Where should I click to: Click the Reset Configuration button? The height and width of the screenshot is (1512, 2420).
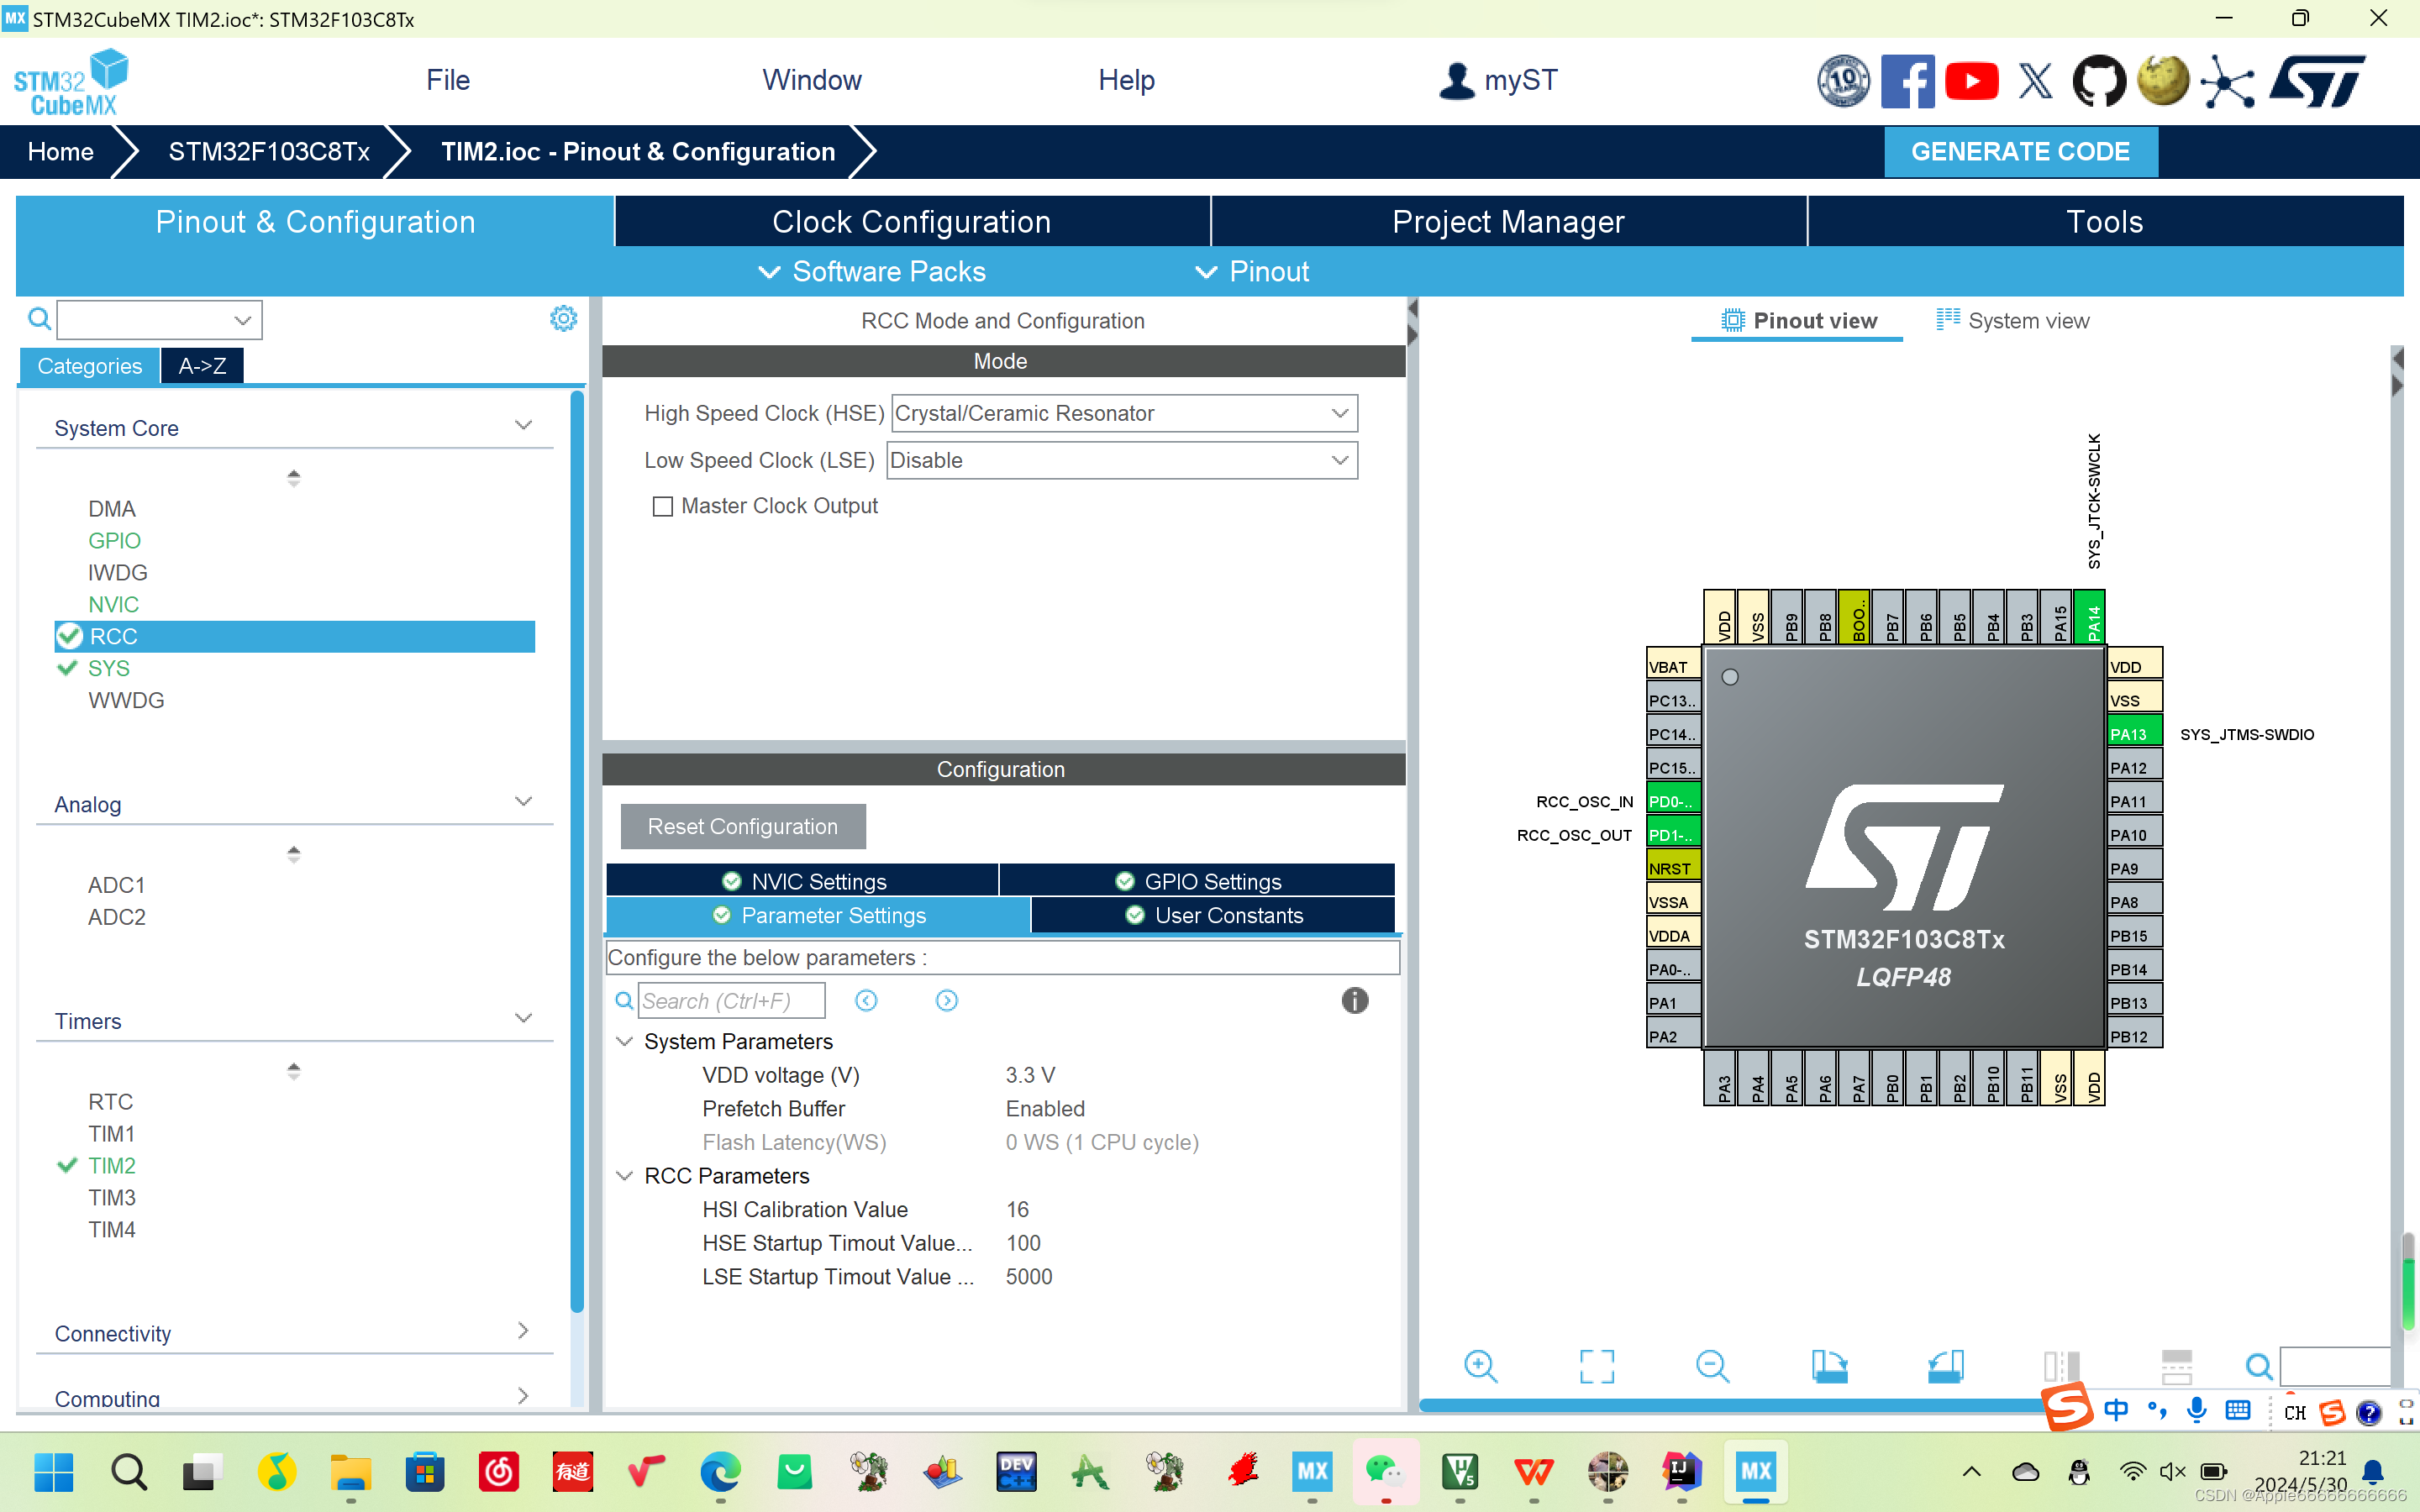[742, 826]
